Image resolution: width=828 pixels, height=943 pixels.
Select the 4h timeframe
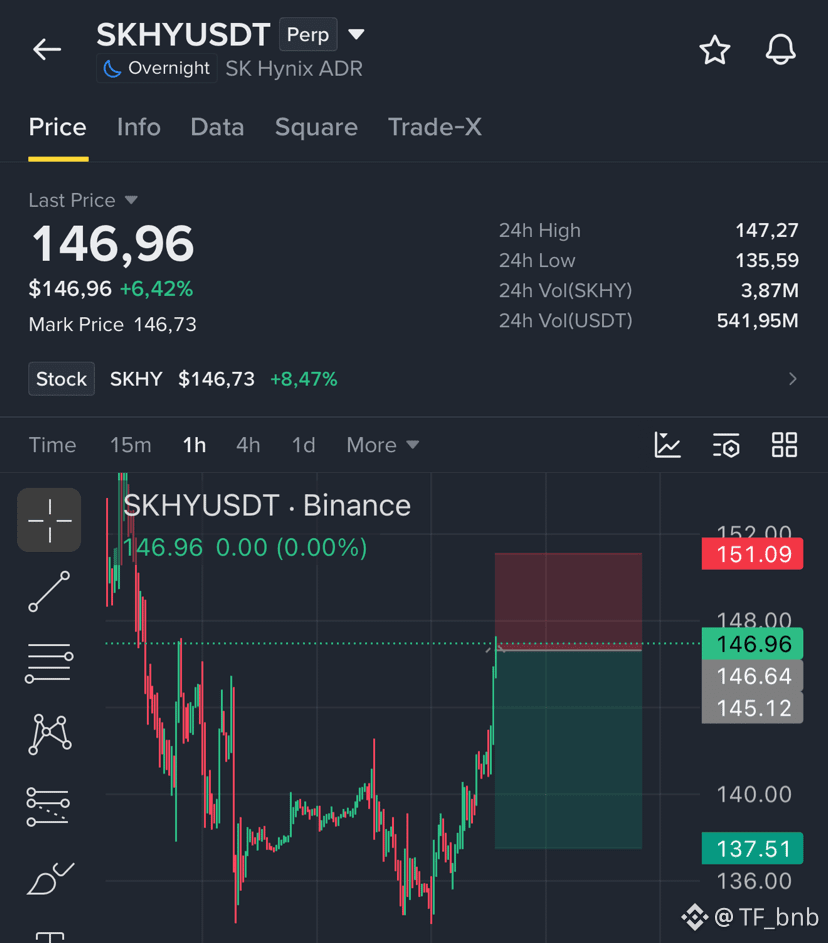click(x=248, y=445)
